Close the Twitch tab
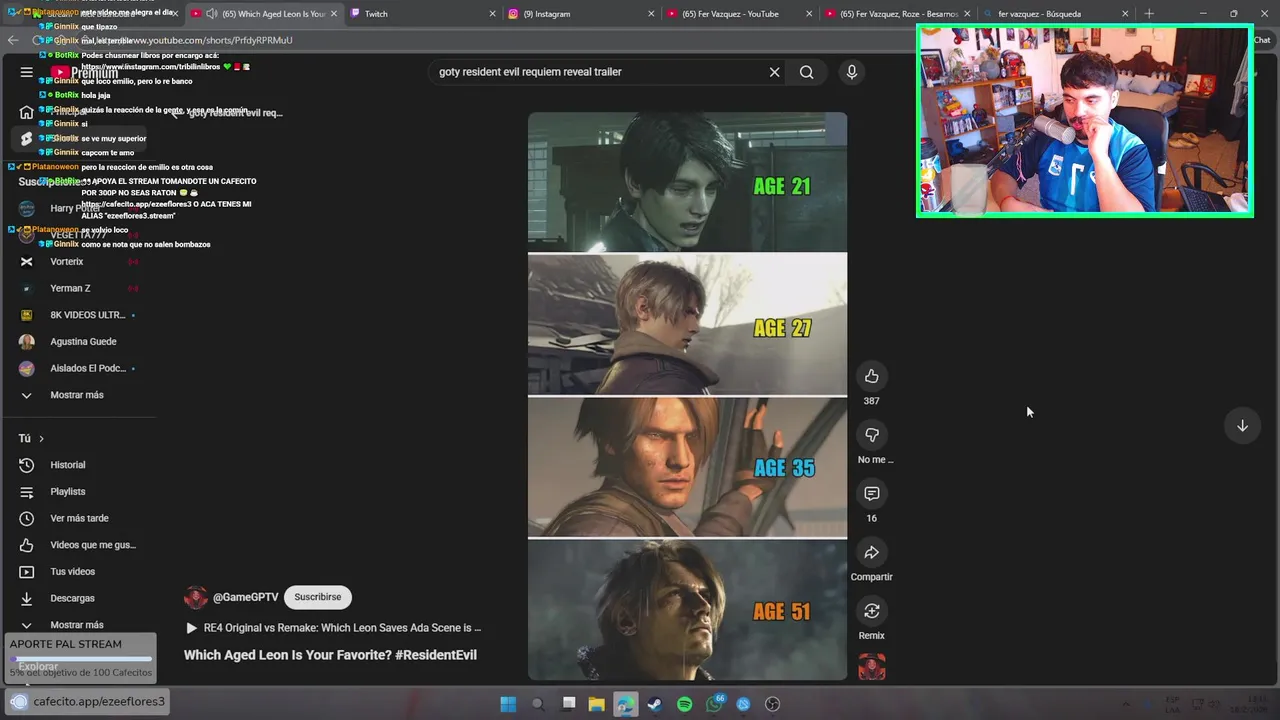Viewport: 1280px width, 720px height. point(492,14)
